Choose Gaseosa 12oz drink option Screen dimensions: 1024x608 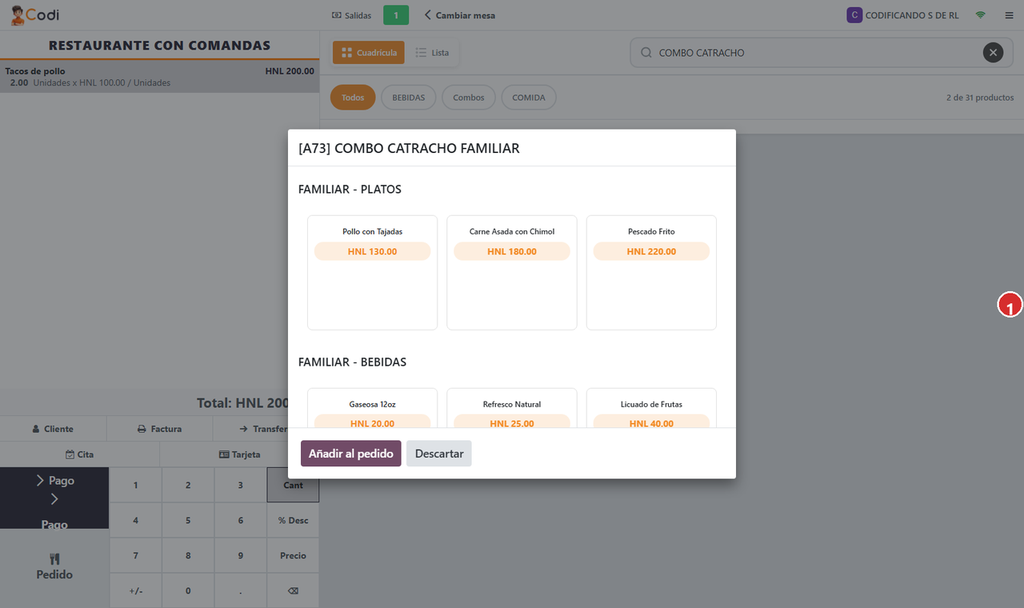coord(372,408)
